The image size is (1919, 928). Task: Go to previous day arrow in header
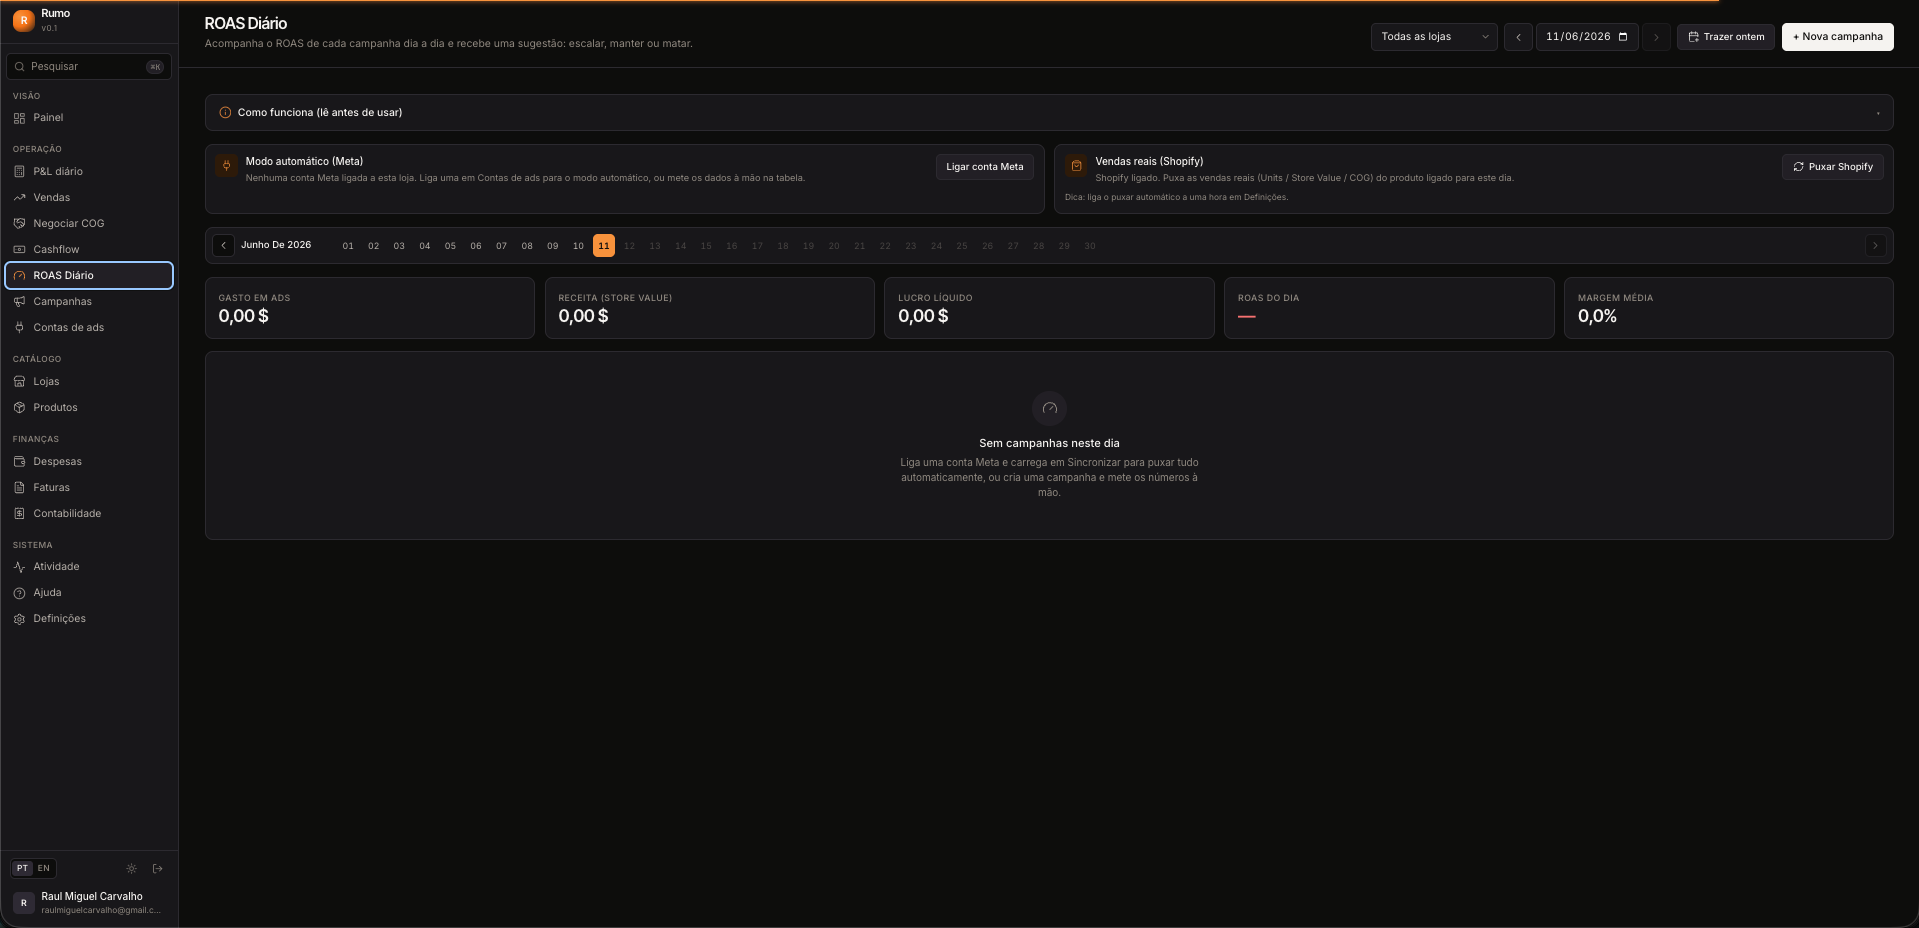click(1518, 37)
